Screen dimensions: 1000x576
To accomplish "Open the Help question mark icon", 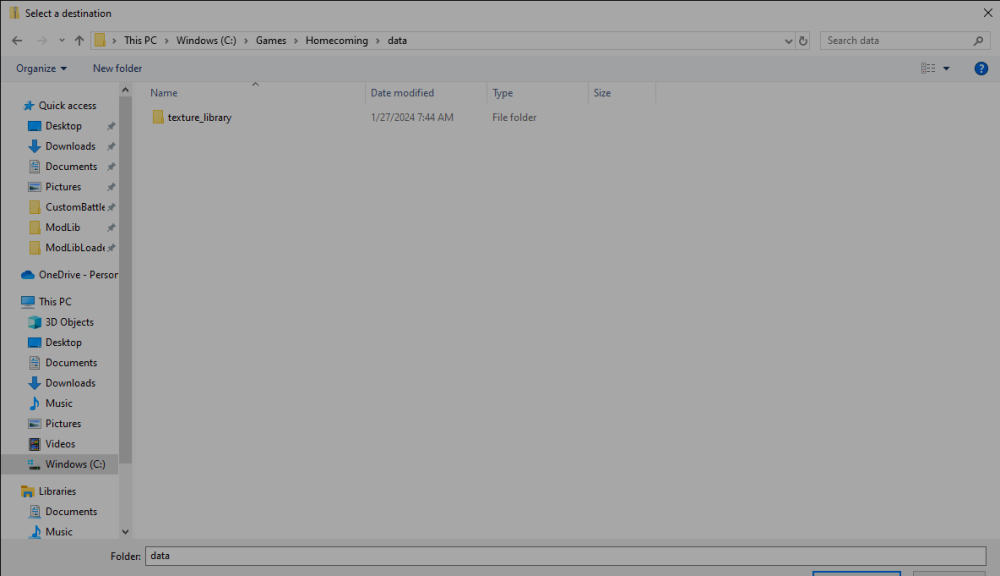I will (x=981, y=68).
